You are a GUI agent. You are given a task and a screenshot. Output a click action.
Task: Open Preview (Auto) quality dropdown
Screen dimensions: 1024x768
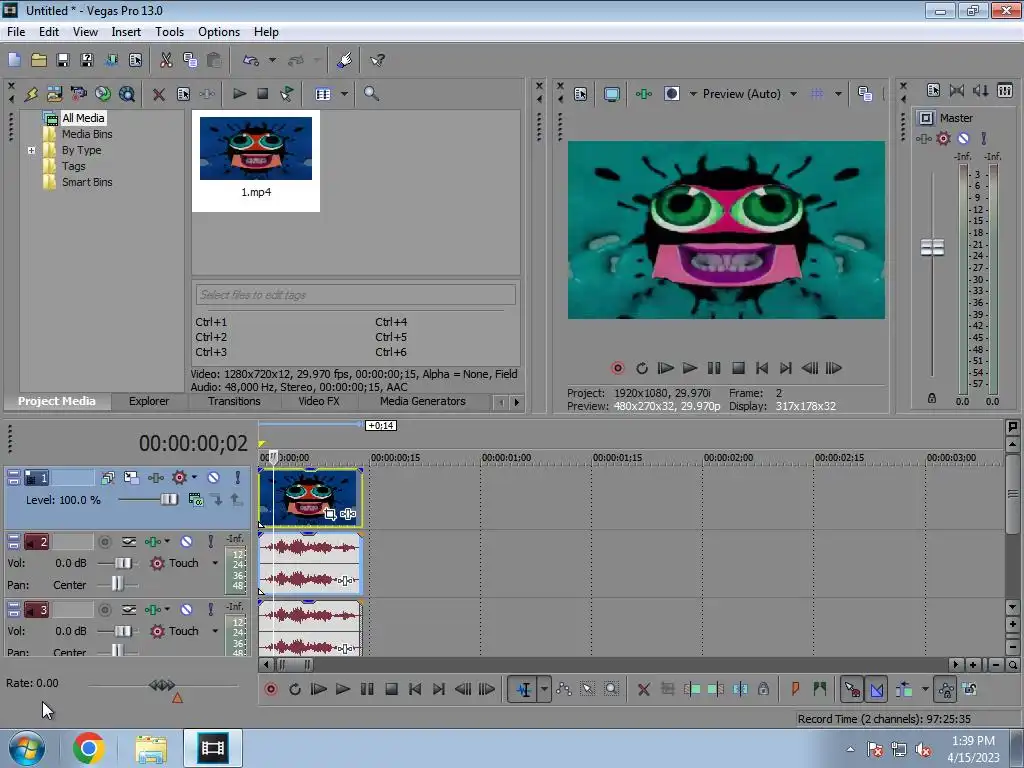tap(793, 94)
